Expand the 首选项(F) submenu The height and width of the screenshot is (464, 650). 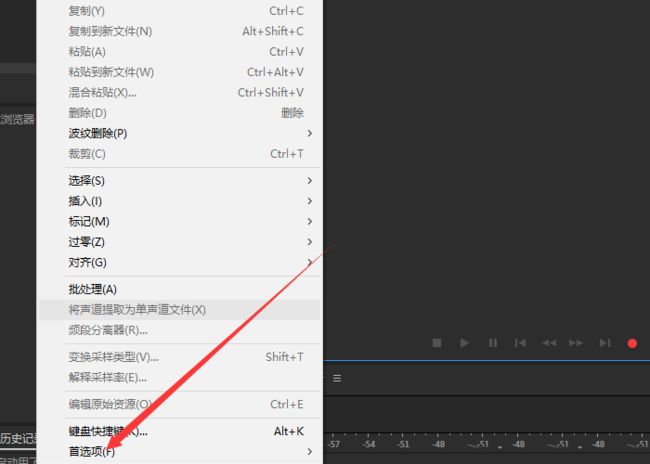click(179, 452)
